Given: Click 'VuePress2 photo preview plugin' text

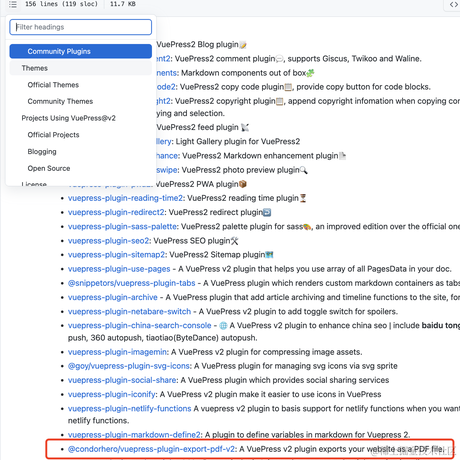Looking at the screenshot, I should pyautogui.click(x=240, y=170).
